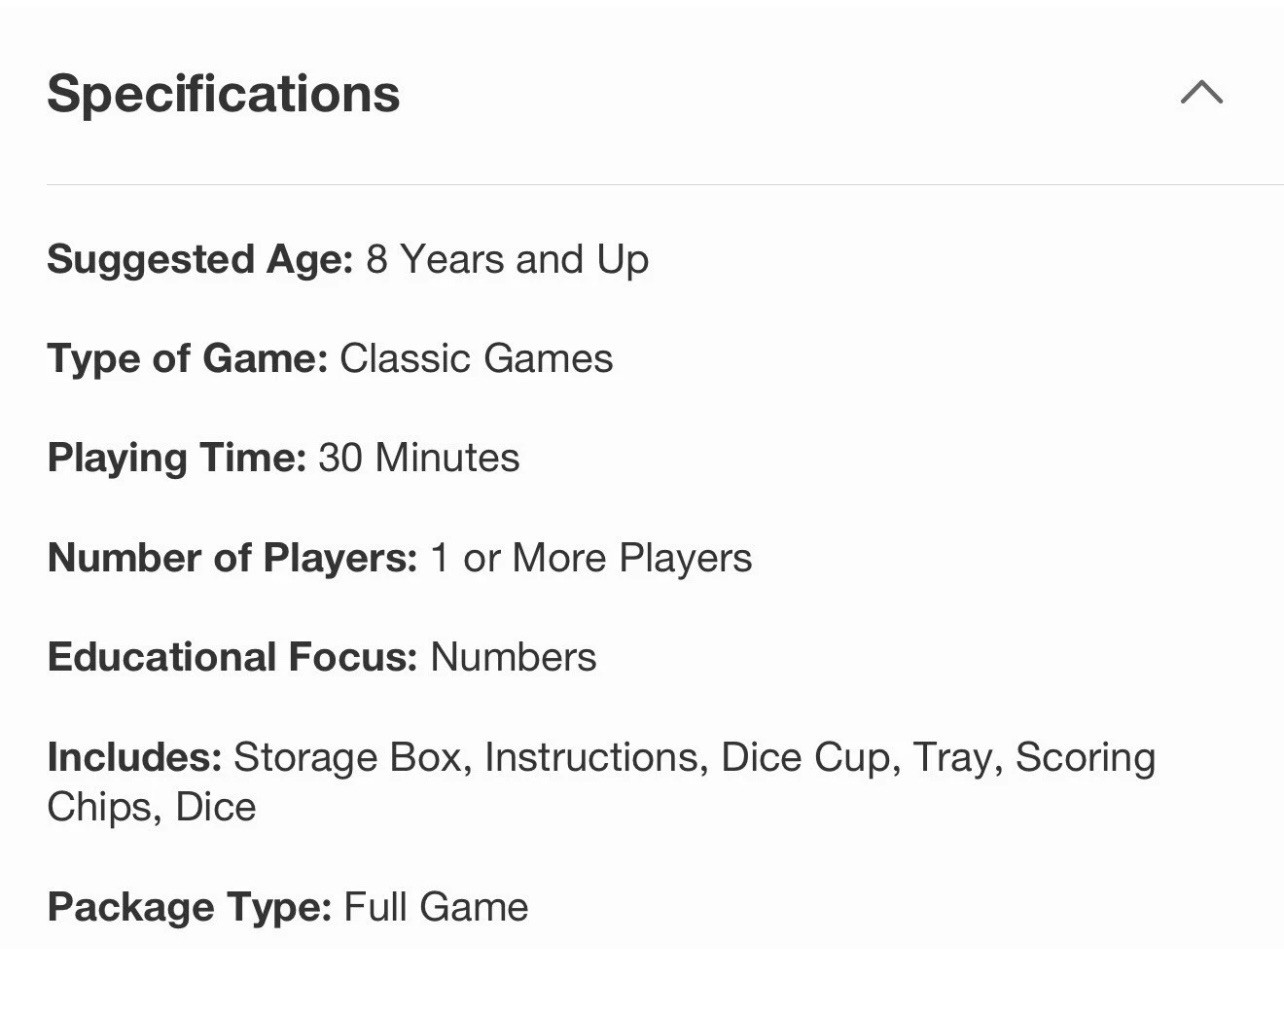Click the 30 Minutes value

coord(419,458)
